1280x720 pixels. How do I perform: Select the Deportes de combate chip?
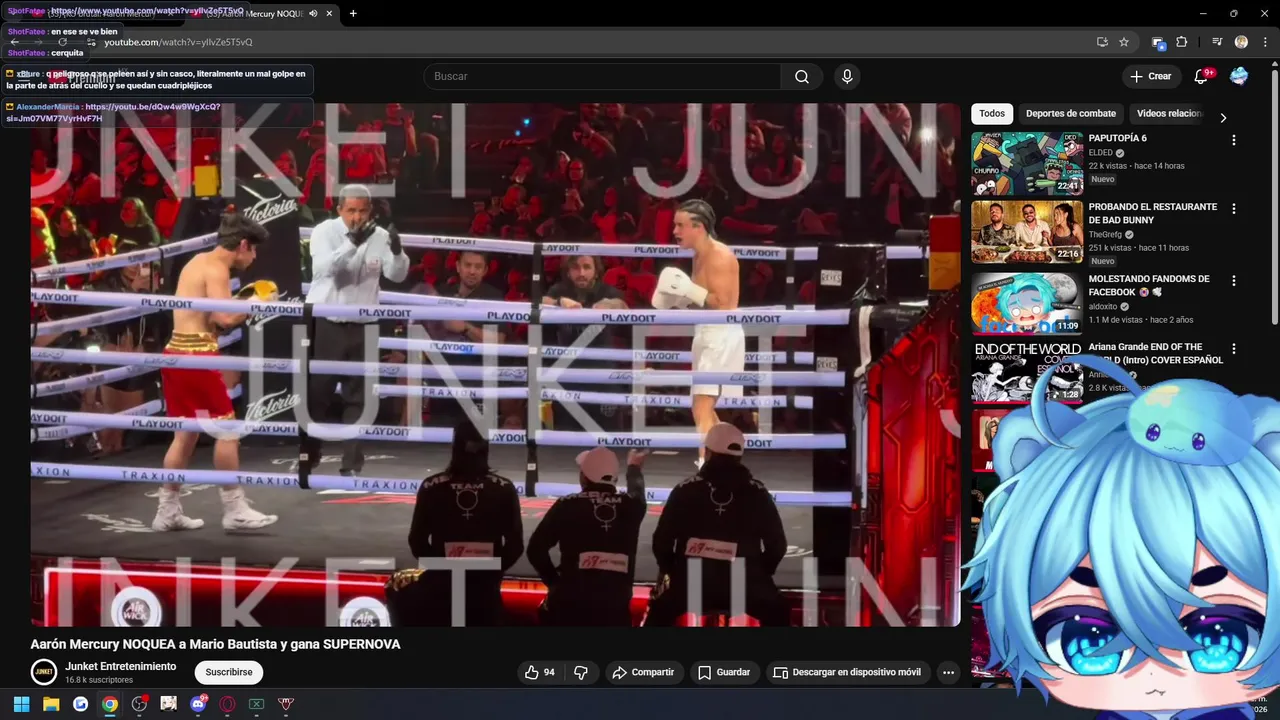pos(1071,114)
